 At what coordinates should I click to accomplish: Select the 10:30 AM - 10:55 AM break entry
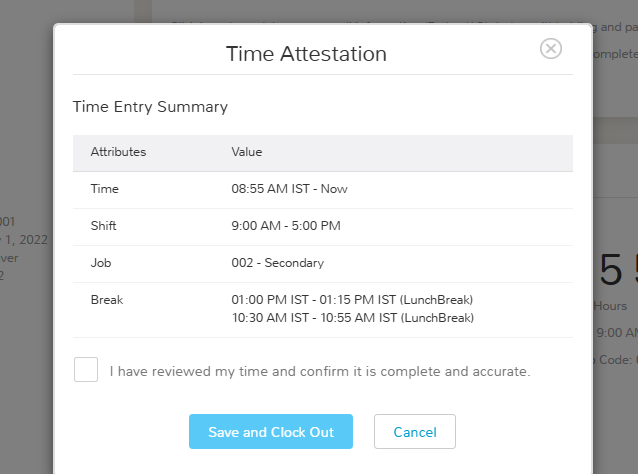pos(353,318)
